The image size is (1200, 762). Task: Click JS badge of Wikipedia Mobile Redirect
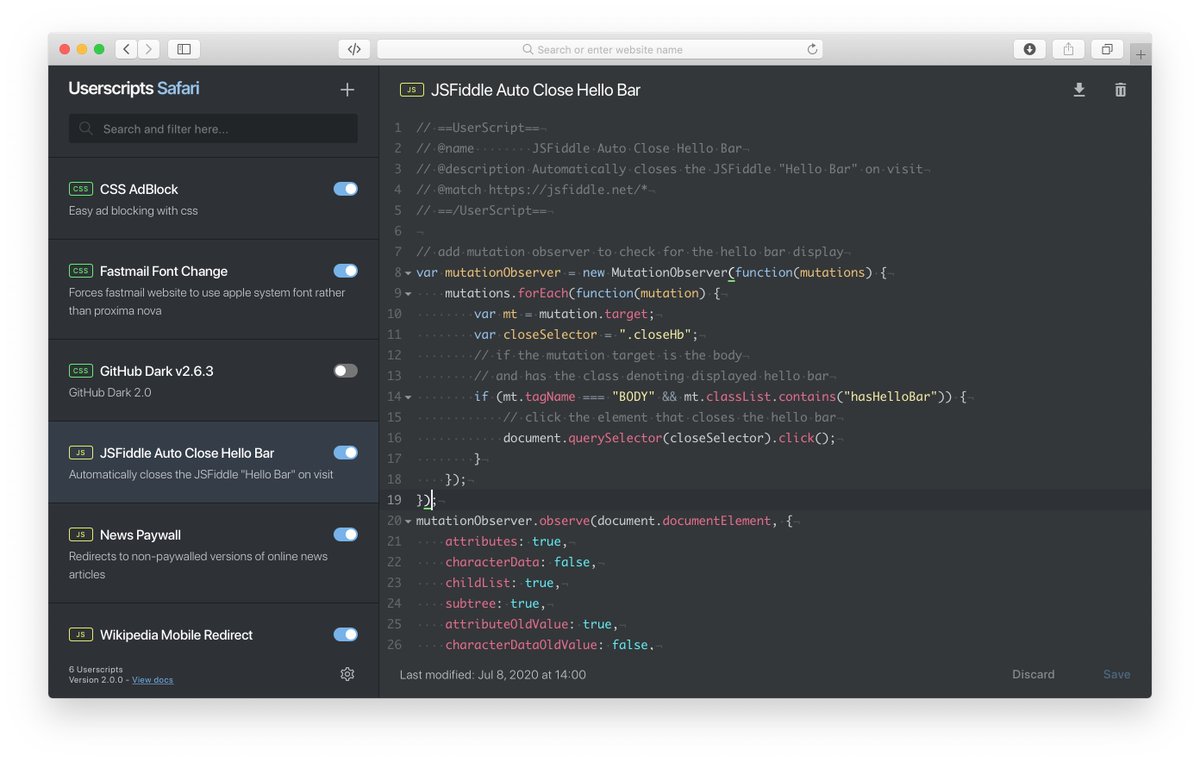click(x=80, y=635)
